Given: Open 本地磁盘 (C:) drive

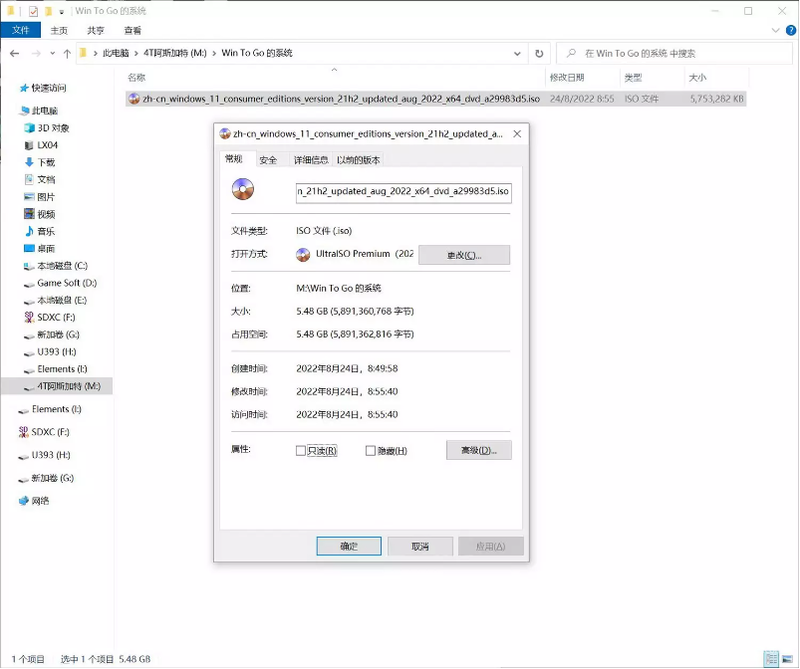Looking at the screenshot, I should point(56,266).
